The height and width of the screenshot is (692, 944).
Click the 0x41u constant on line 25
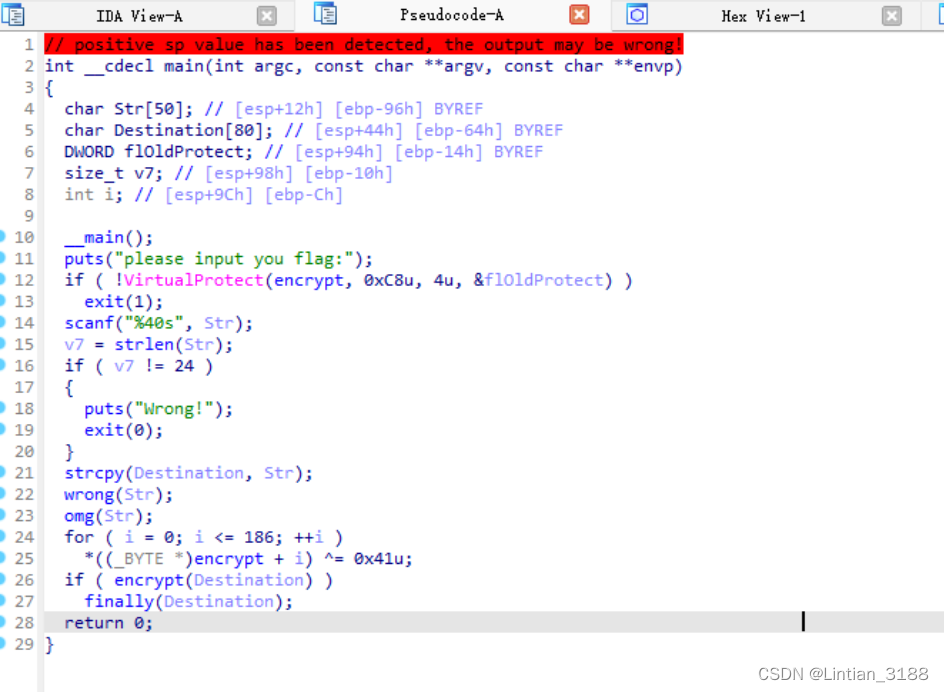378,558
